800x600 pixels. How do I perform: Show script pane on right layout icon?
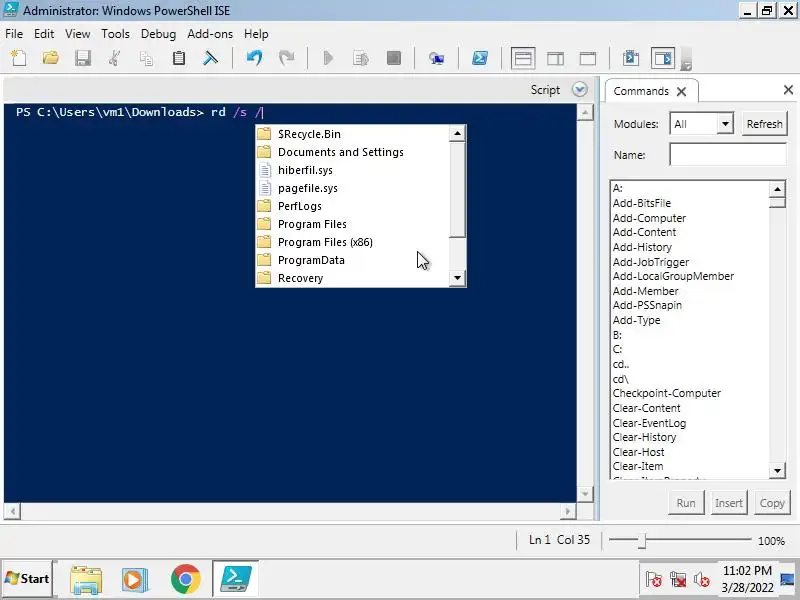[556, 59]
